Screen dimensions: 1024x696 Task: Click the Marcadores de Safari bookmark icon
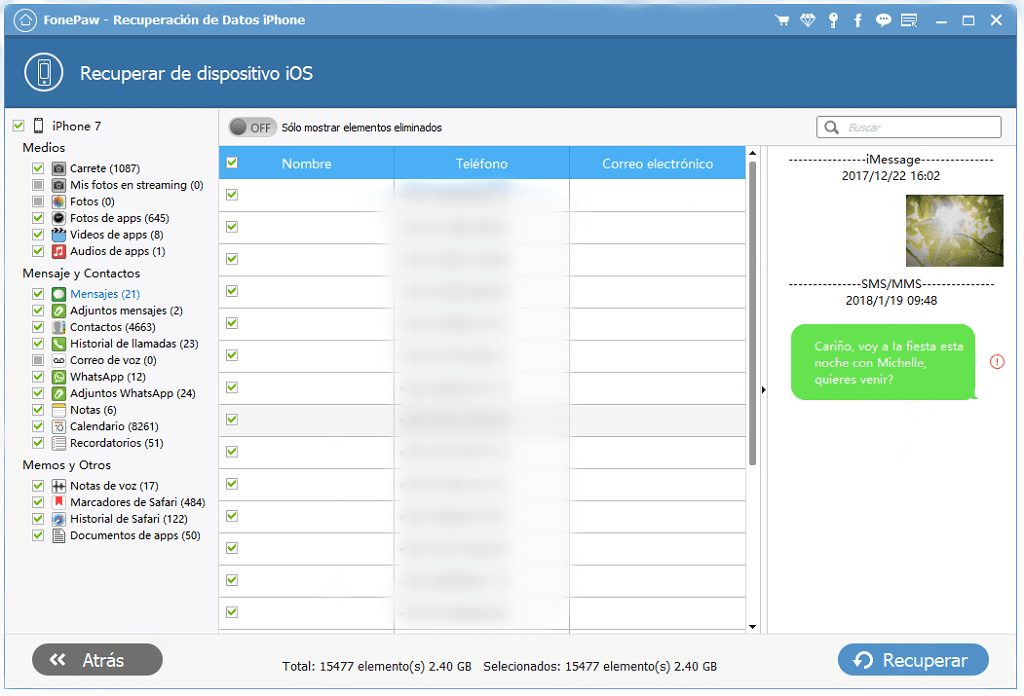click(59, 502)
